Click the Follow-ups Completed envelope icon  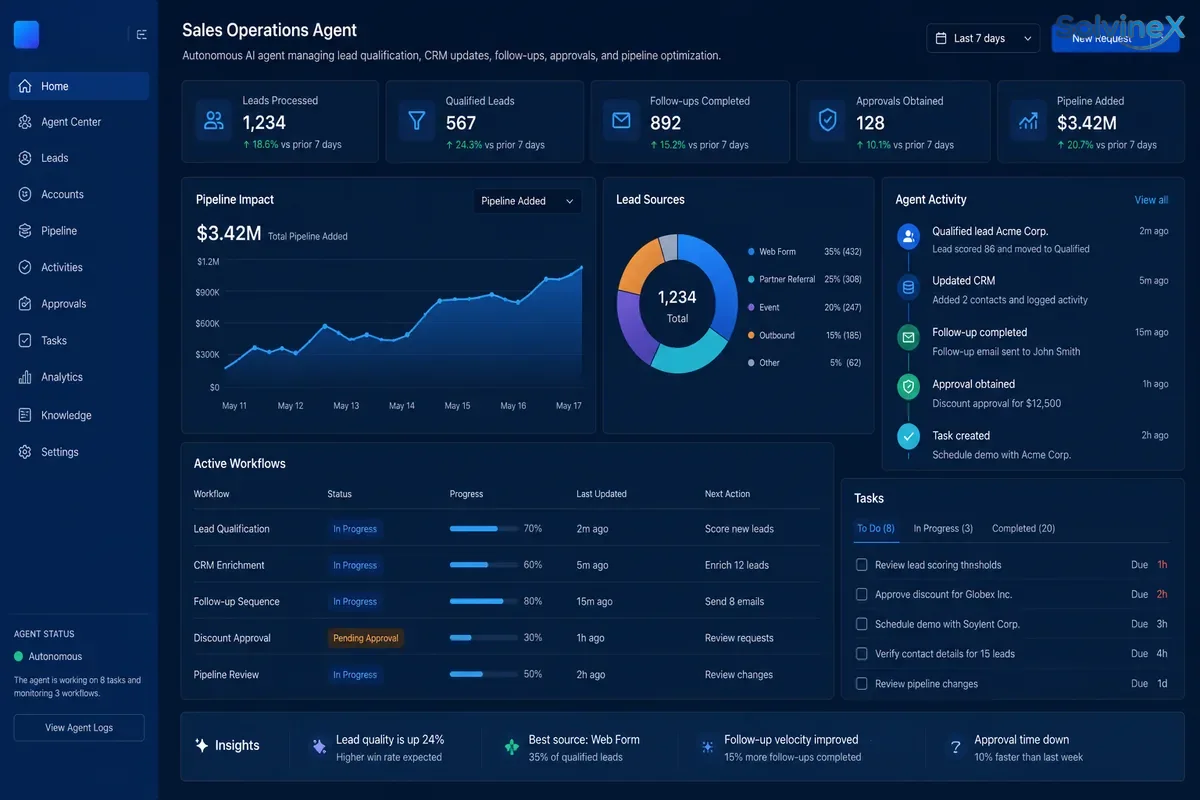click(621, 121)
